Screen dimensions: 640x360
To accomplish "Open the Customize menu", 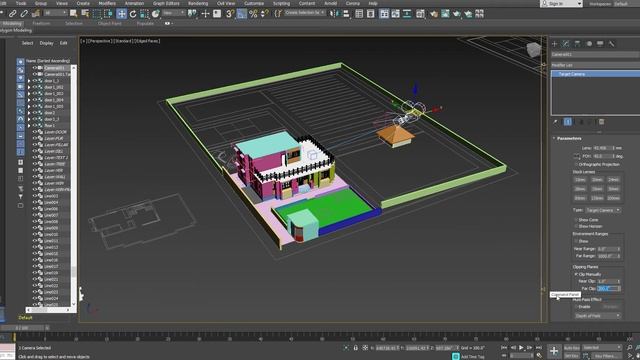I will click(x=254, y=3).
